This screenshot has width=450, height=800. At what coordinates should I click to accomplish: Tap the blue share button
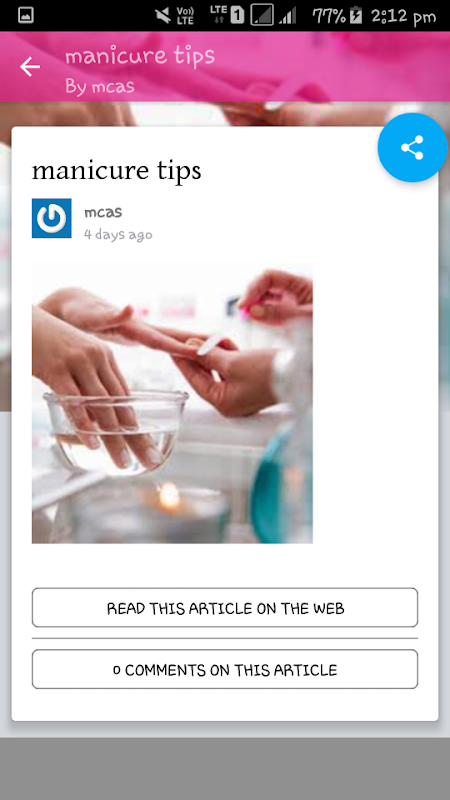[x=412, y=147]
